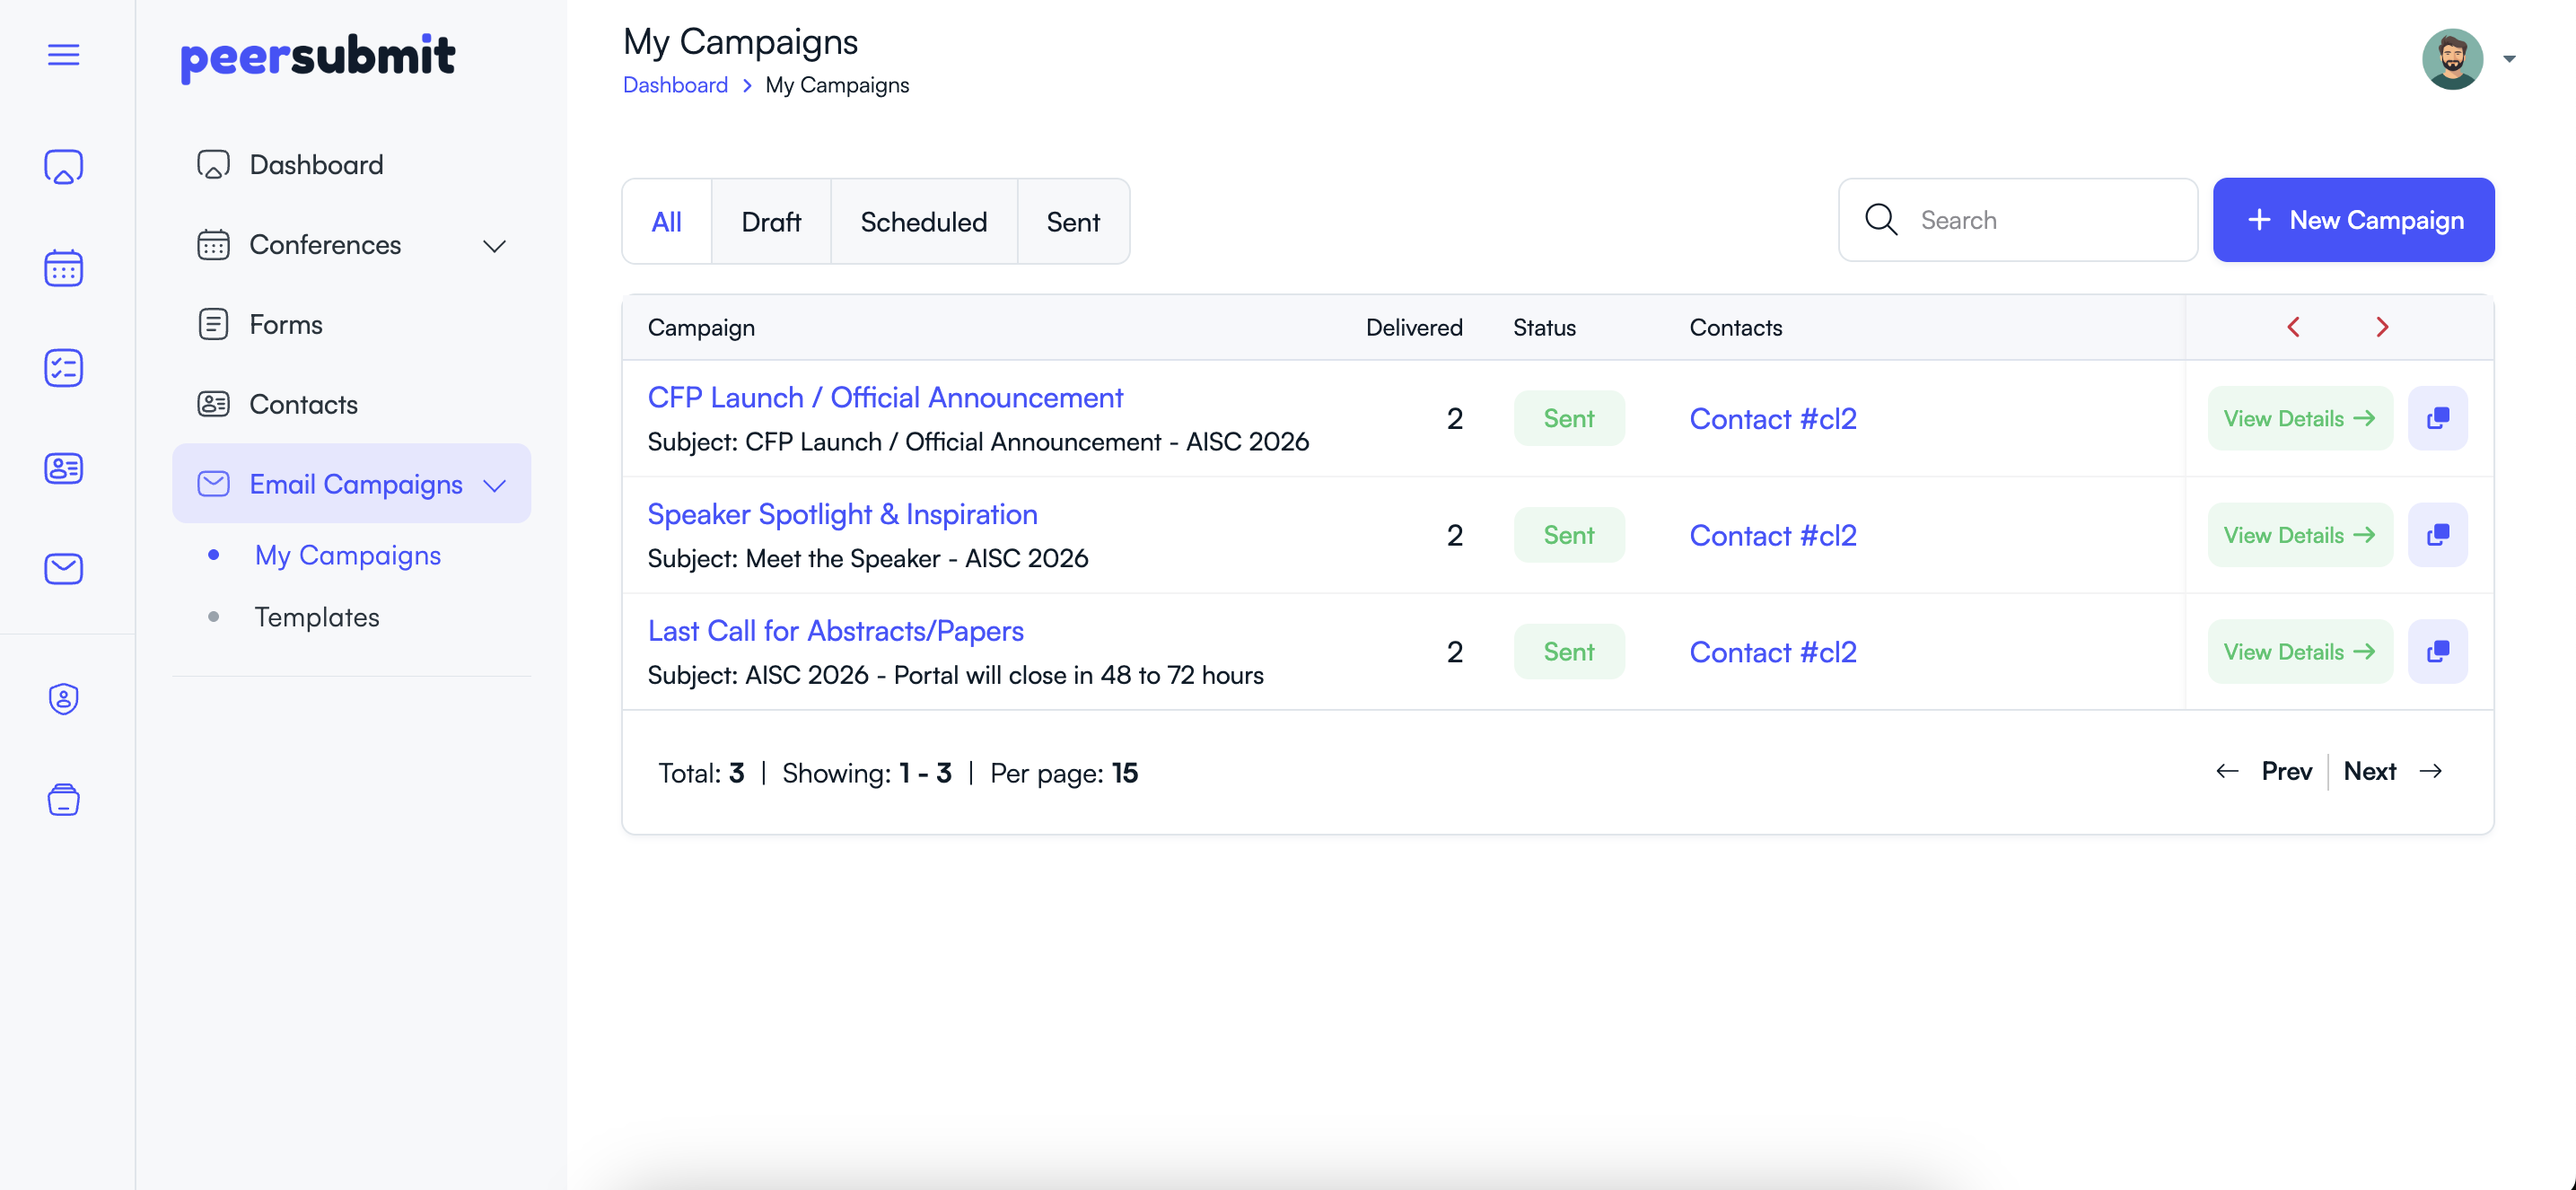Select the calendar Conferences icon in the rail

[x=64, y=268]
